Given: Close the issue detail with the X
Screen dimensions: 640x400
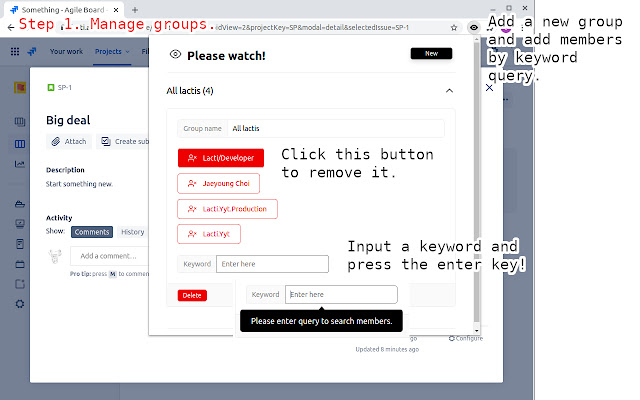Looking at the screenshot, I should (489, 87).
